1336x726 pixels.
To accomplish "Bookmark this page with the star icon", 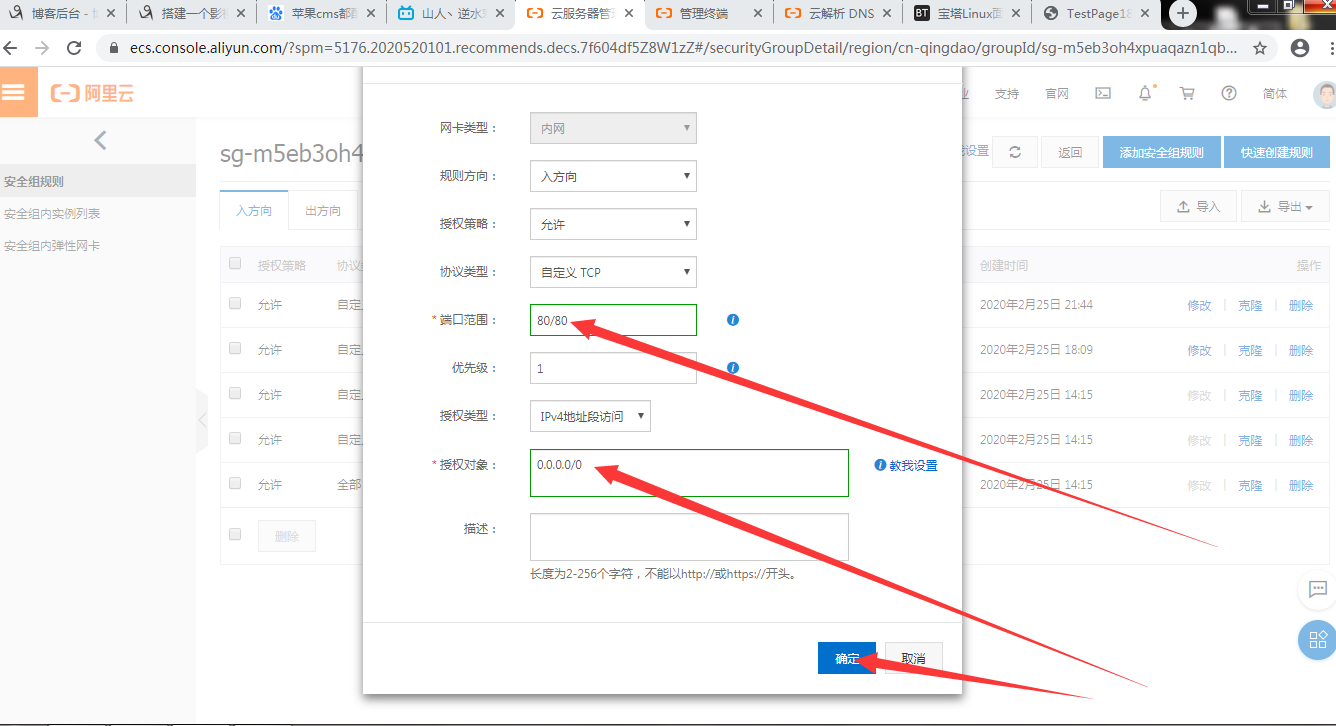I will [1260, 48].
